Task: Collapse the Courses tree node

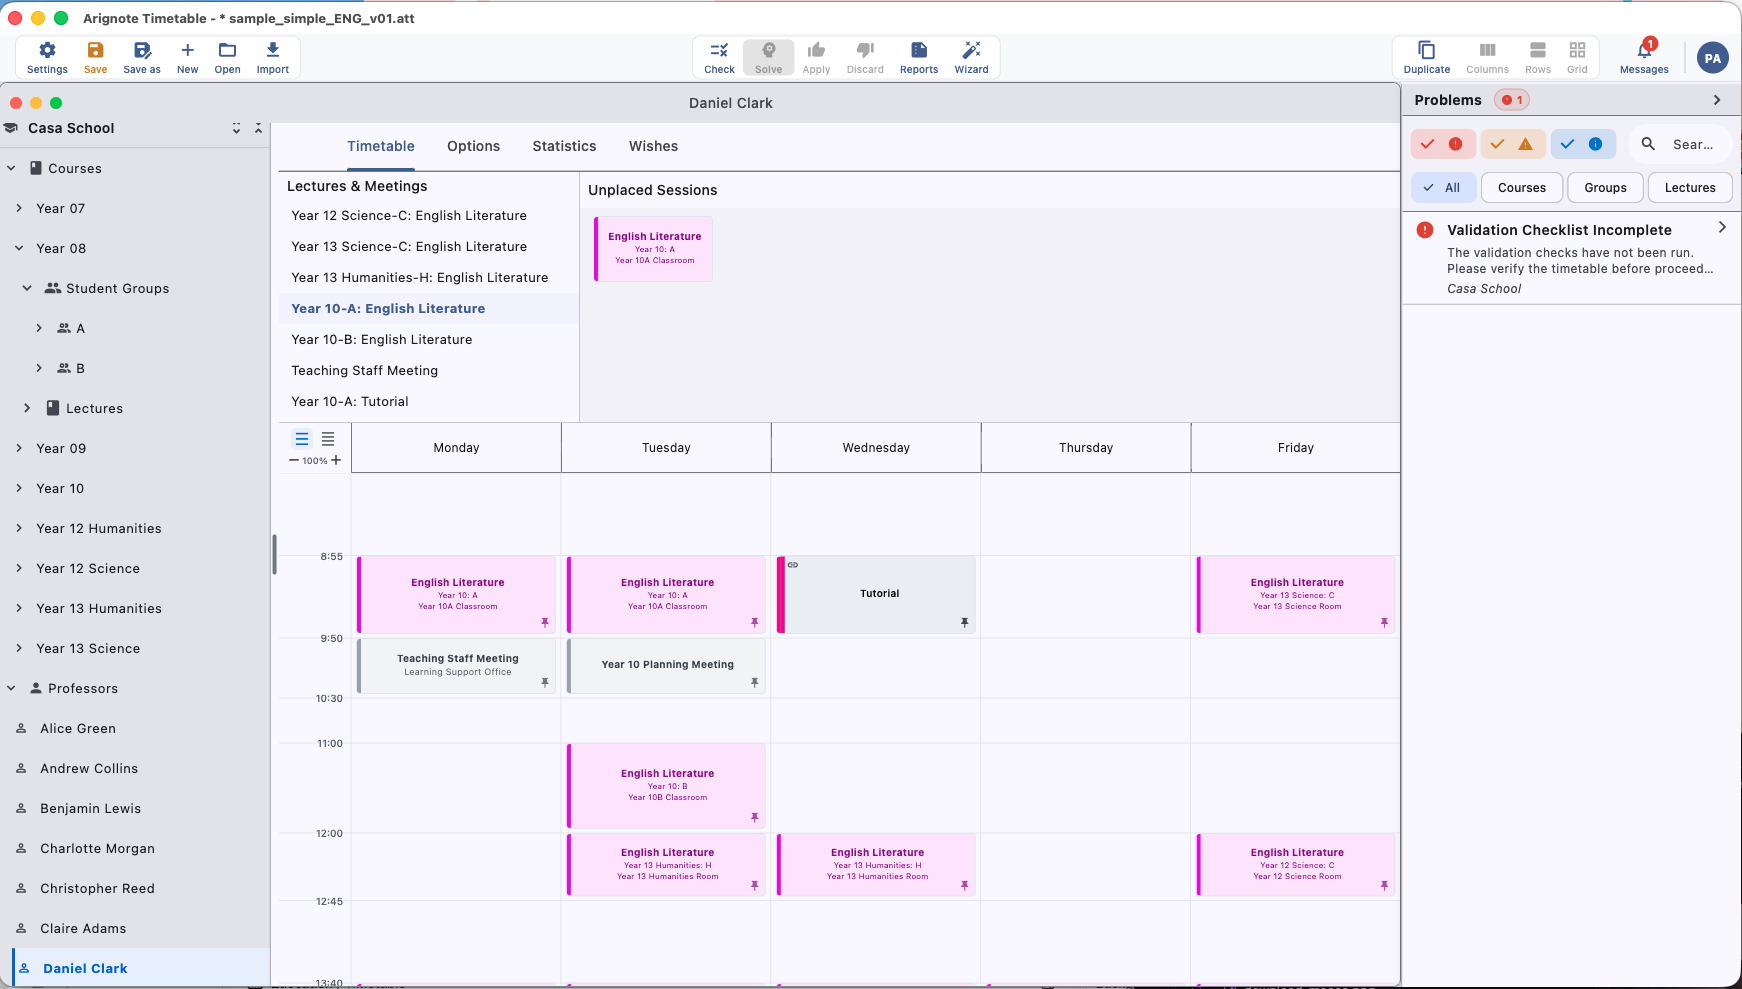Action: tap(11, 168)
